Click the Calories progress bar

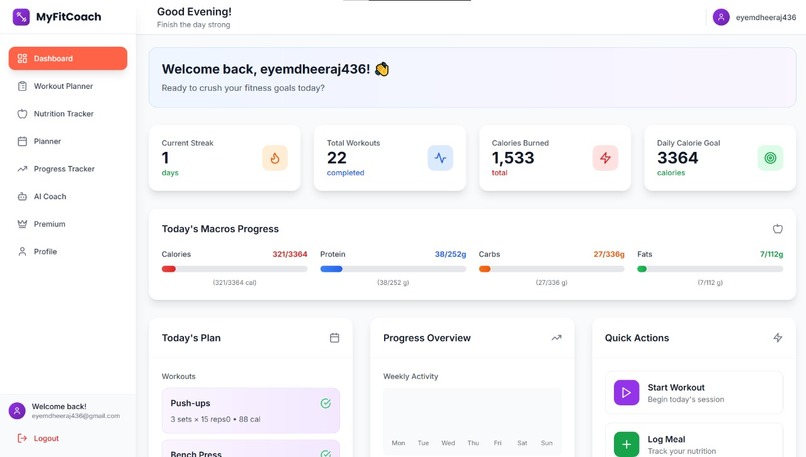tap(234, 269)
